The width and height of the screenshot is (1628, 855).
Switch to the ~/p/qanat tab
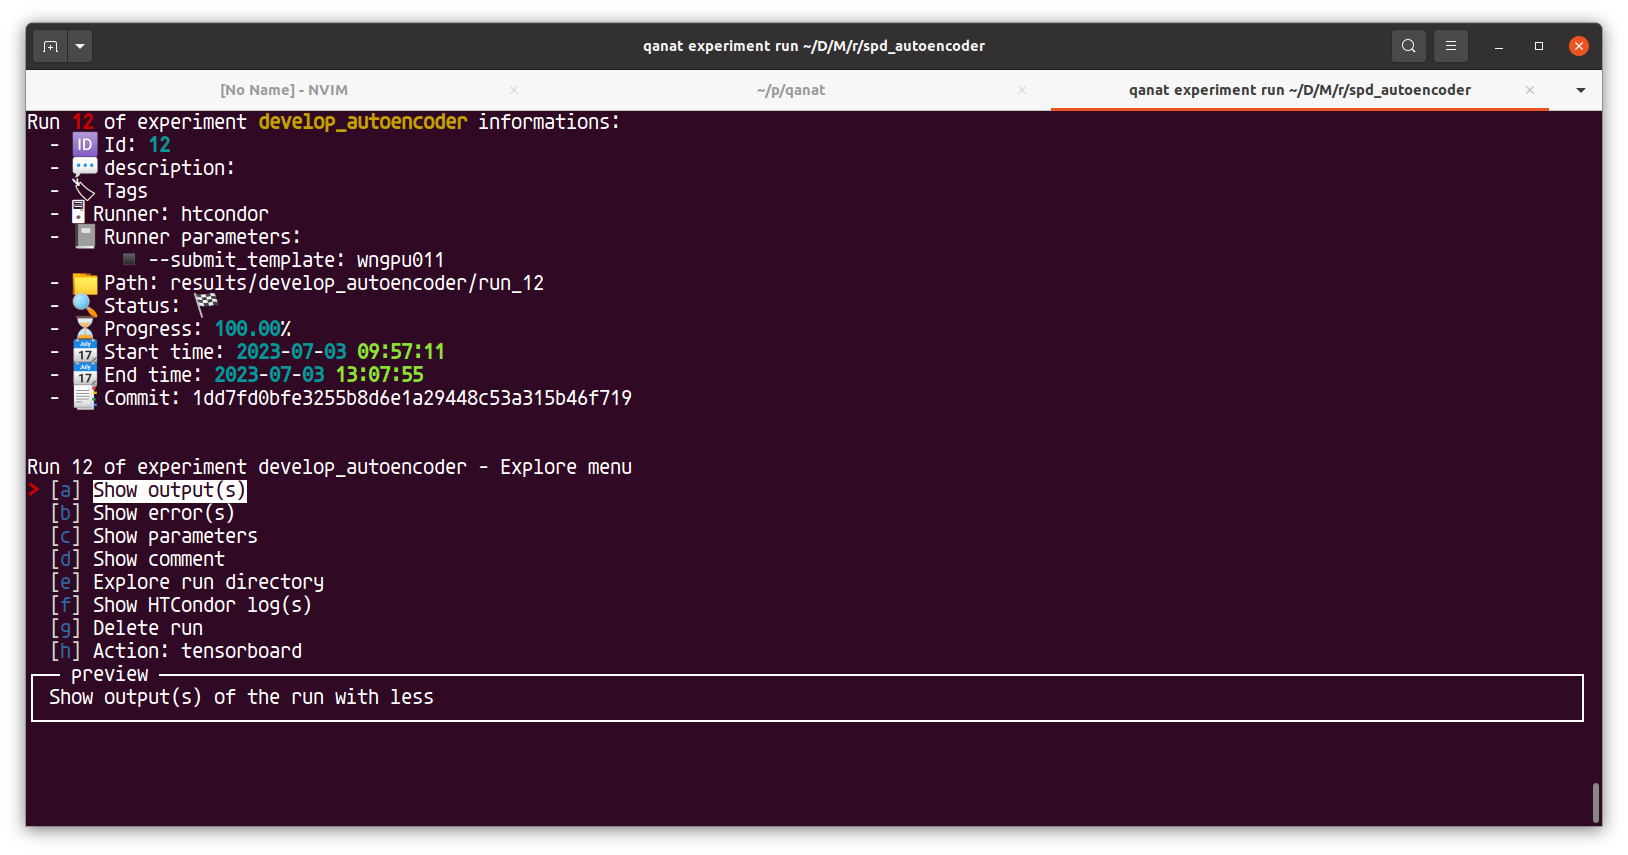click(790, 90)
